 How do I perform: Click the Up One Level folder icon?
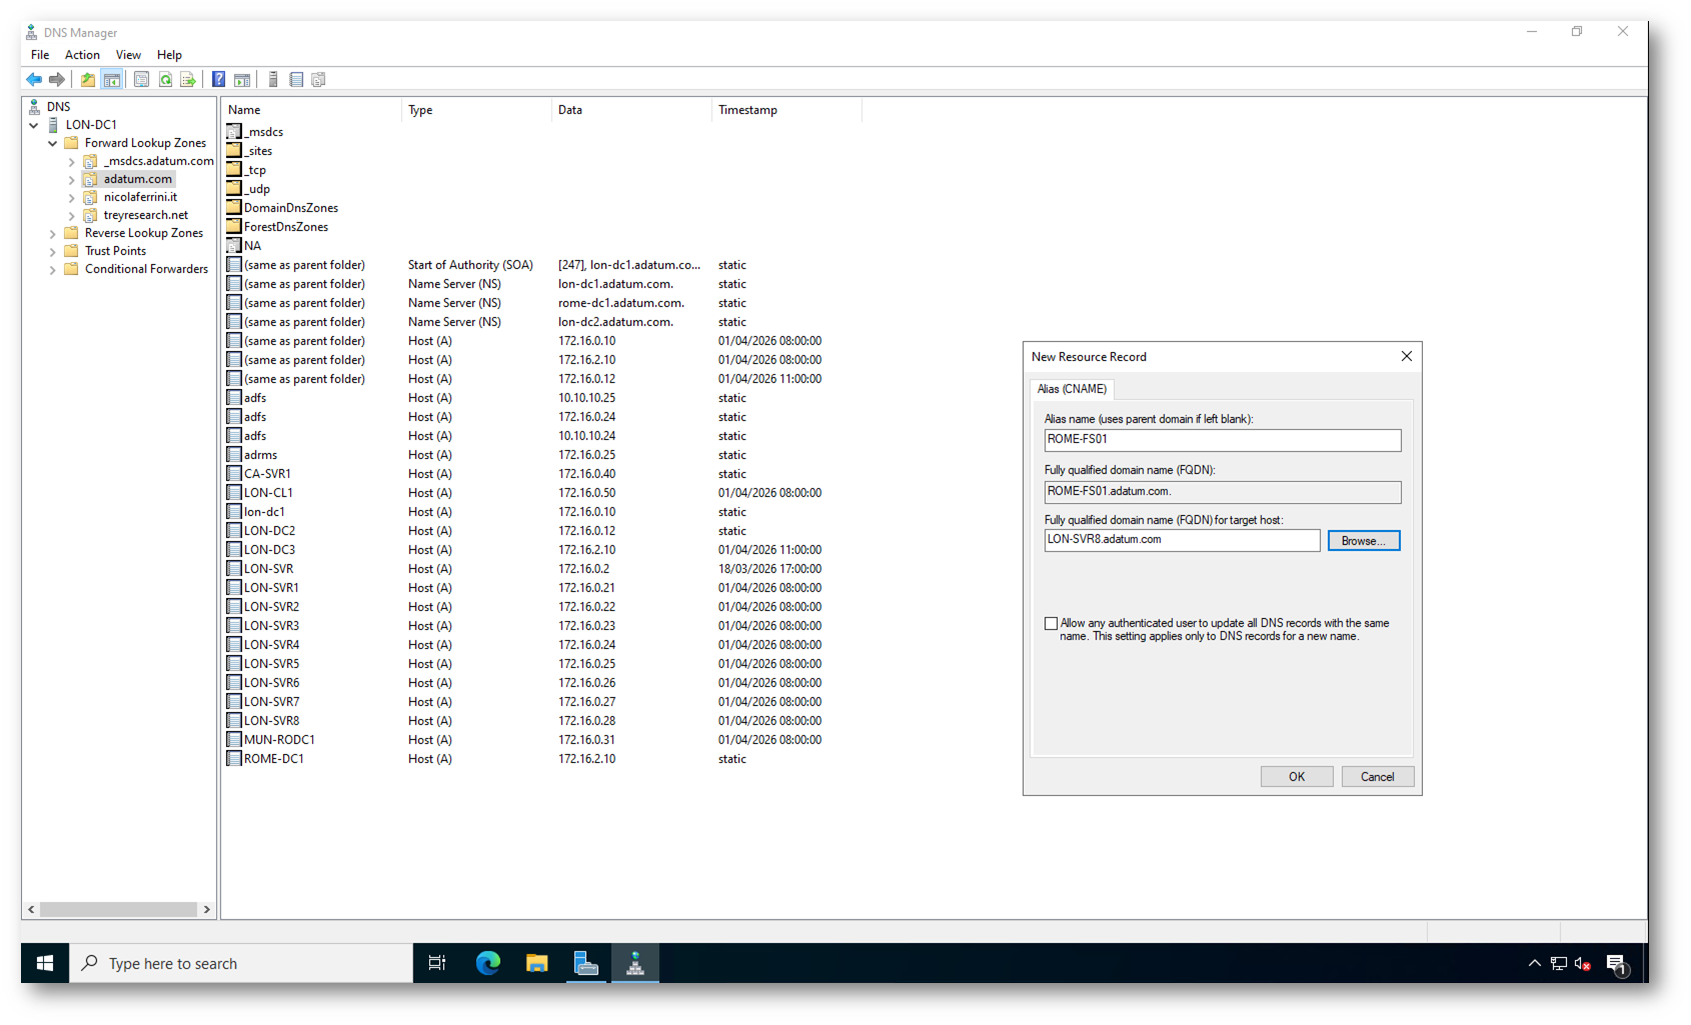tap(88, 80)
